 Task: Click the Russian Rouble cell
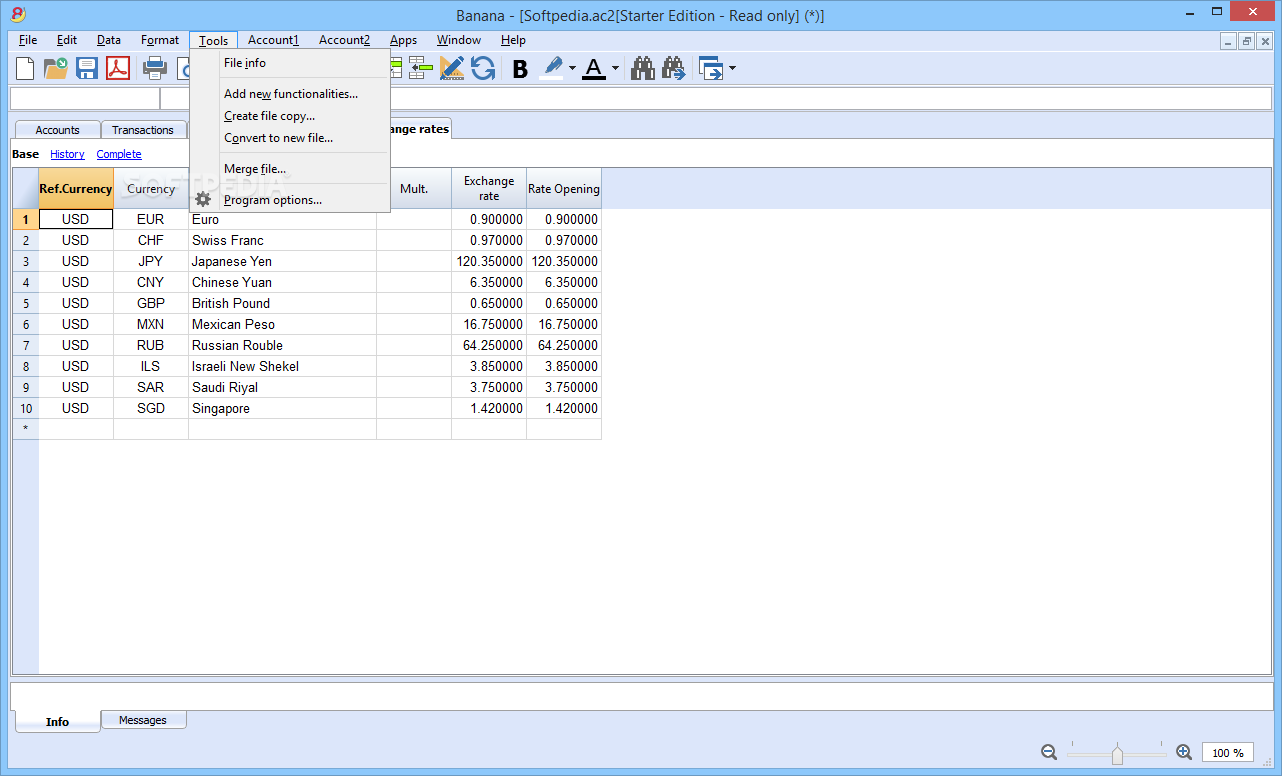click(283, 345)
